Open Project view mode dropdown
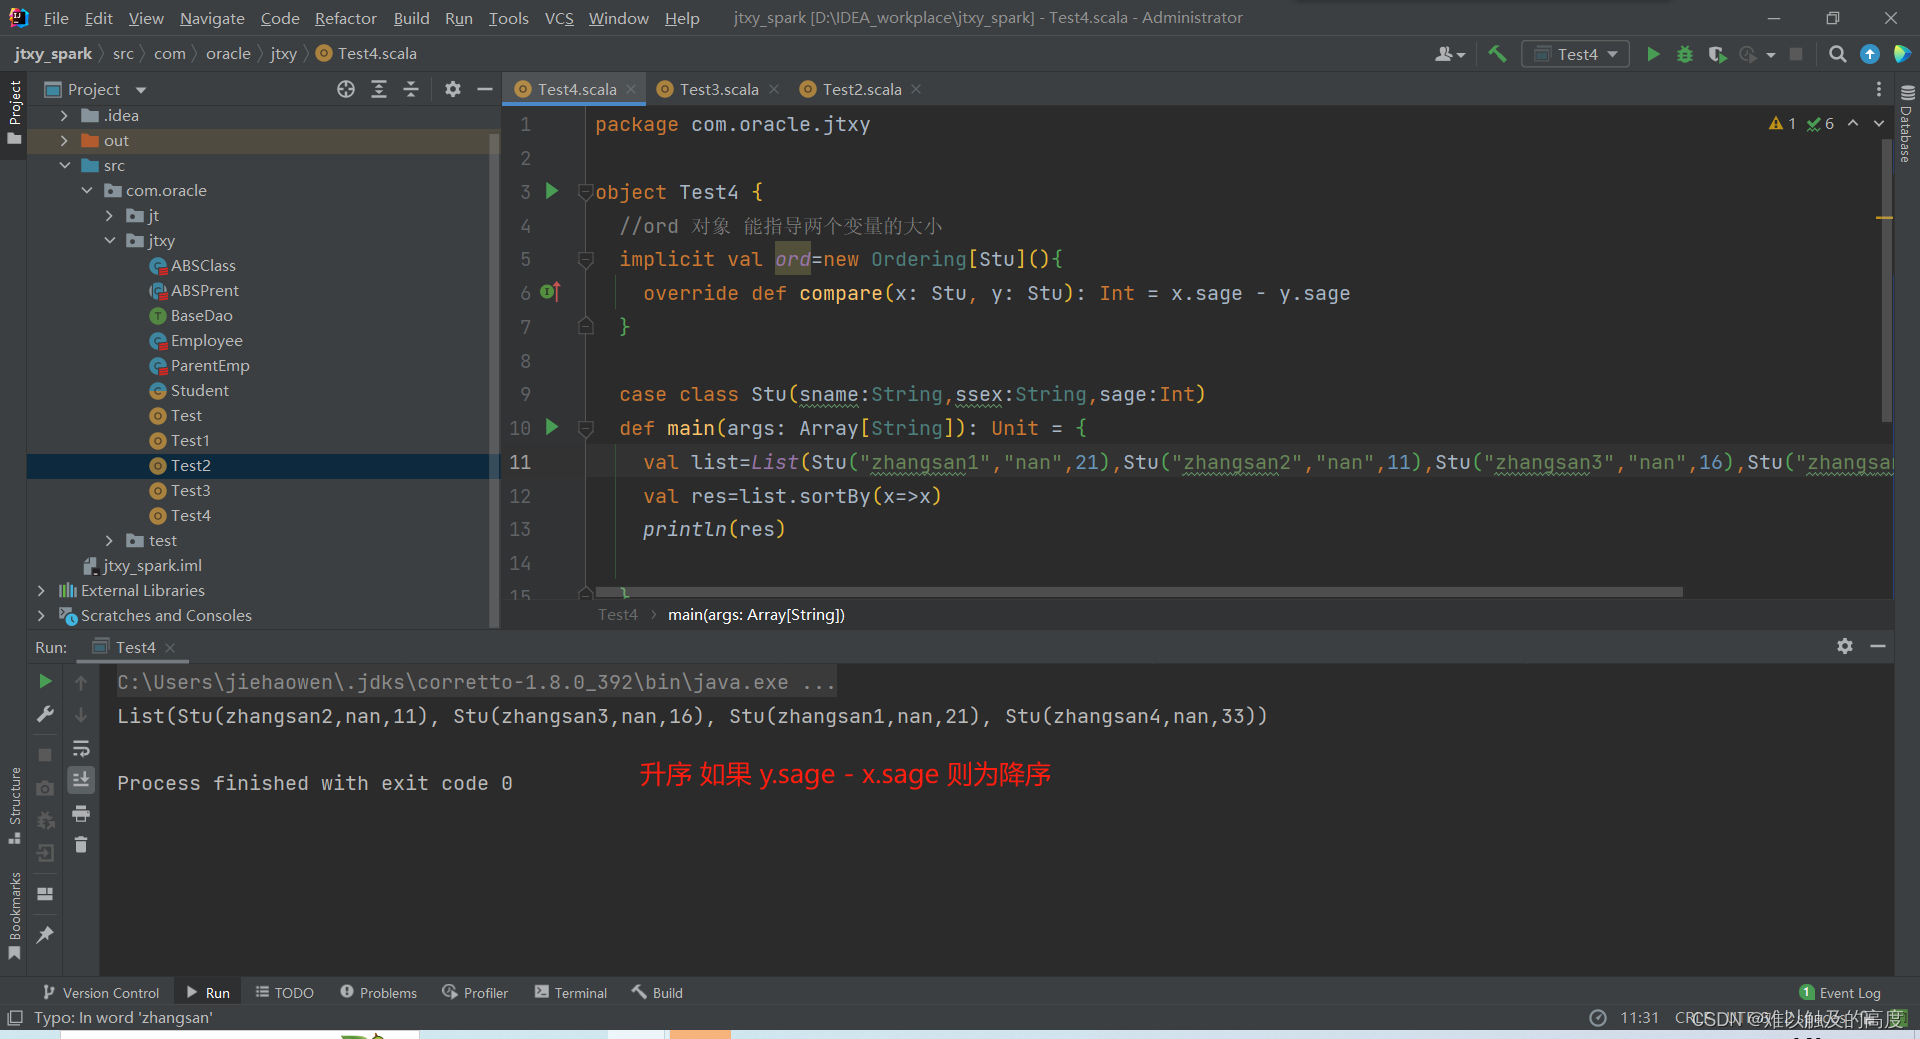The height and width of the screenshot is (1039, 1920). click(x=141, y=90)
